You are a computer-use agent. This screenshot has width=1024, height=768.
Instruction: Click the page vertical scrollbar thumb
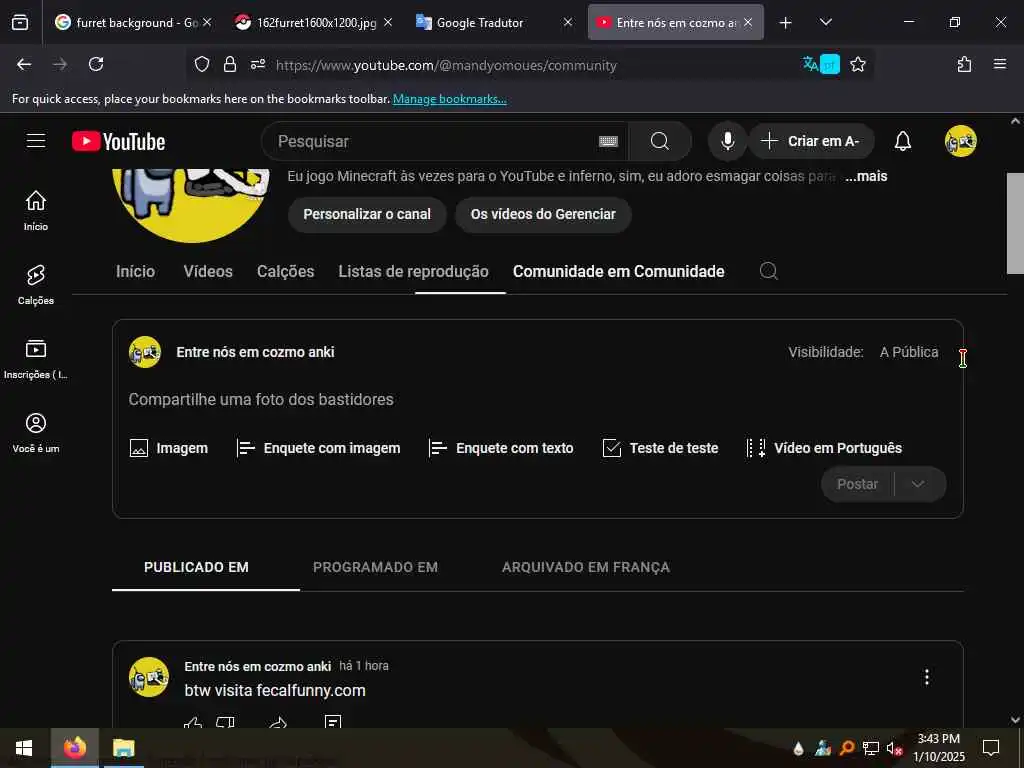(1015, 223)
